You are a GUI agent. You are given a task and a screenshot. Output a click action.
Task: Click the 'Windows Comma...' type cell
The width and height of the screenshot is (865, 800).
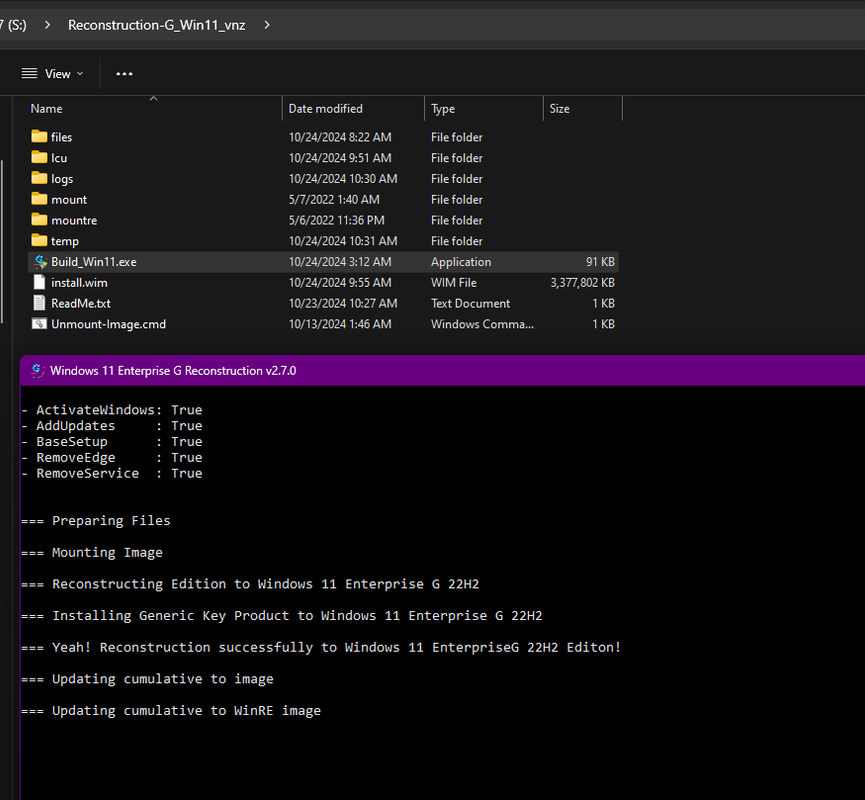click(x=482, y=324)
